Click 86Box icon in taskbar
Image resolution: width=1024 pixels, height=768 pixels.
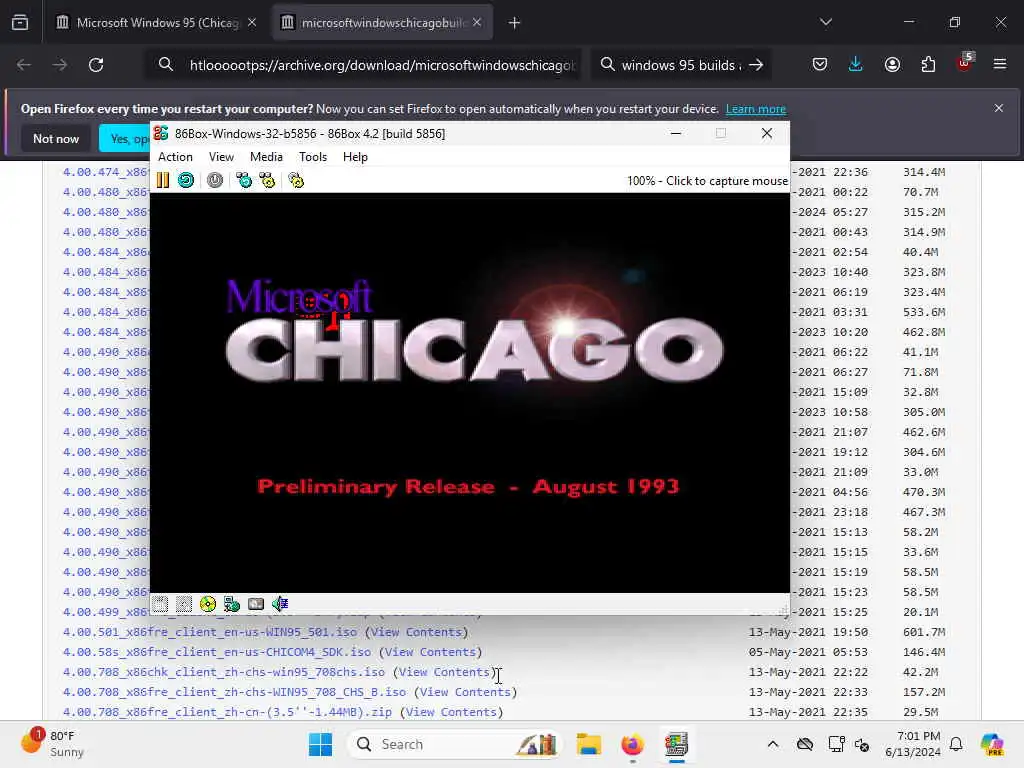(677, 744)
